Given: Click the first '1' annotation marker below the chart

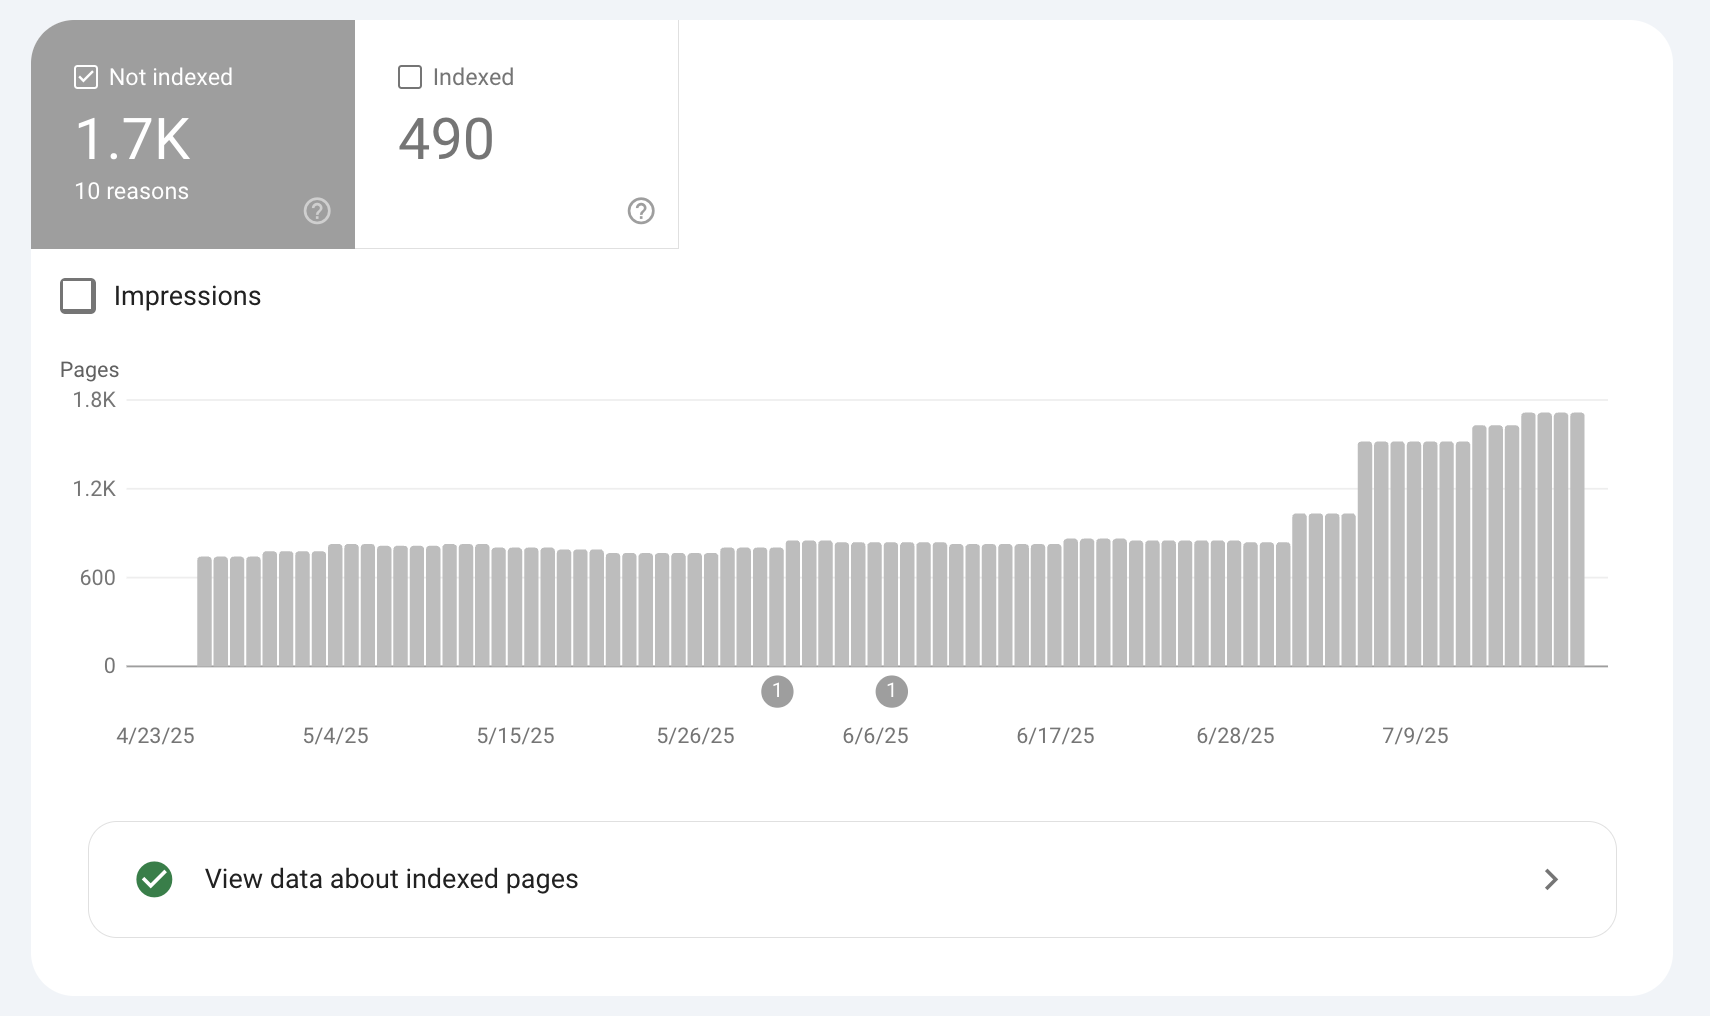Looking at the screenshot, I should coord(778,692).
